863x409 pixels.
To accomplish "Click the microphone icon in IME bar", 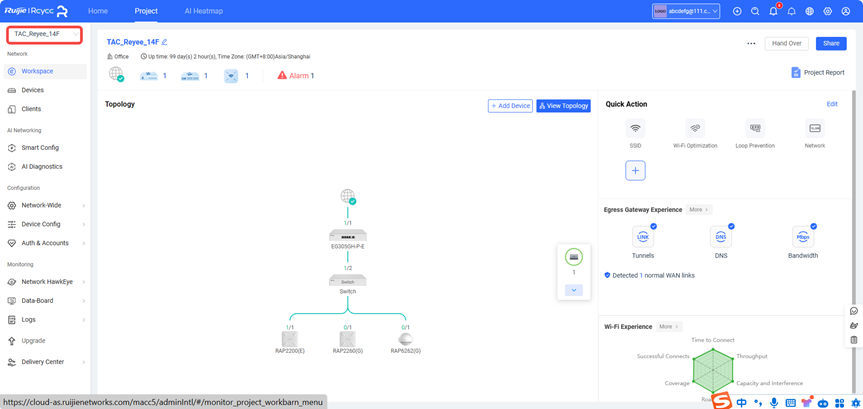I will click(774, 403).
